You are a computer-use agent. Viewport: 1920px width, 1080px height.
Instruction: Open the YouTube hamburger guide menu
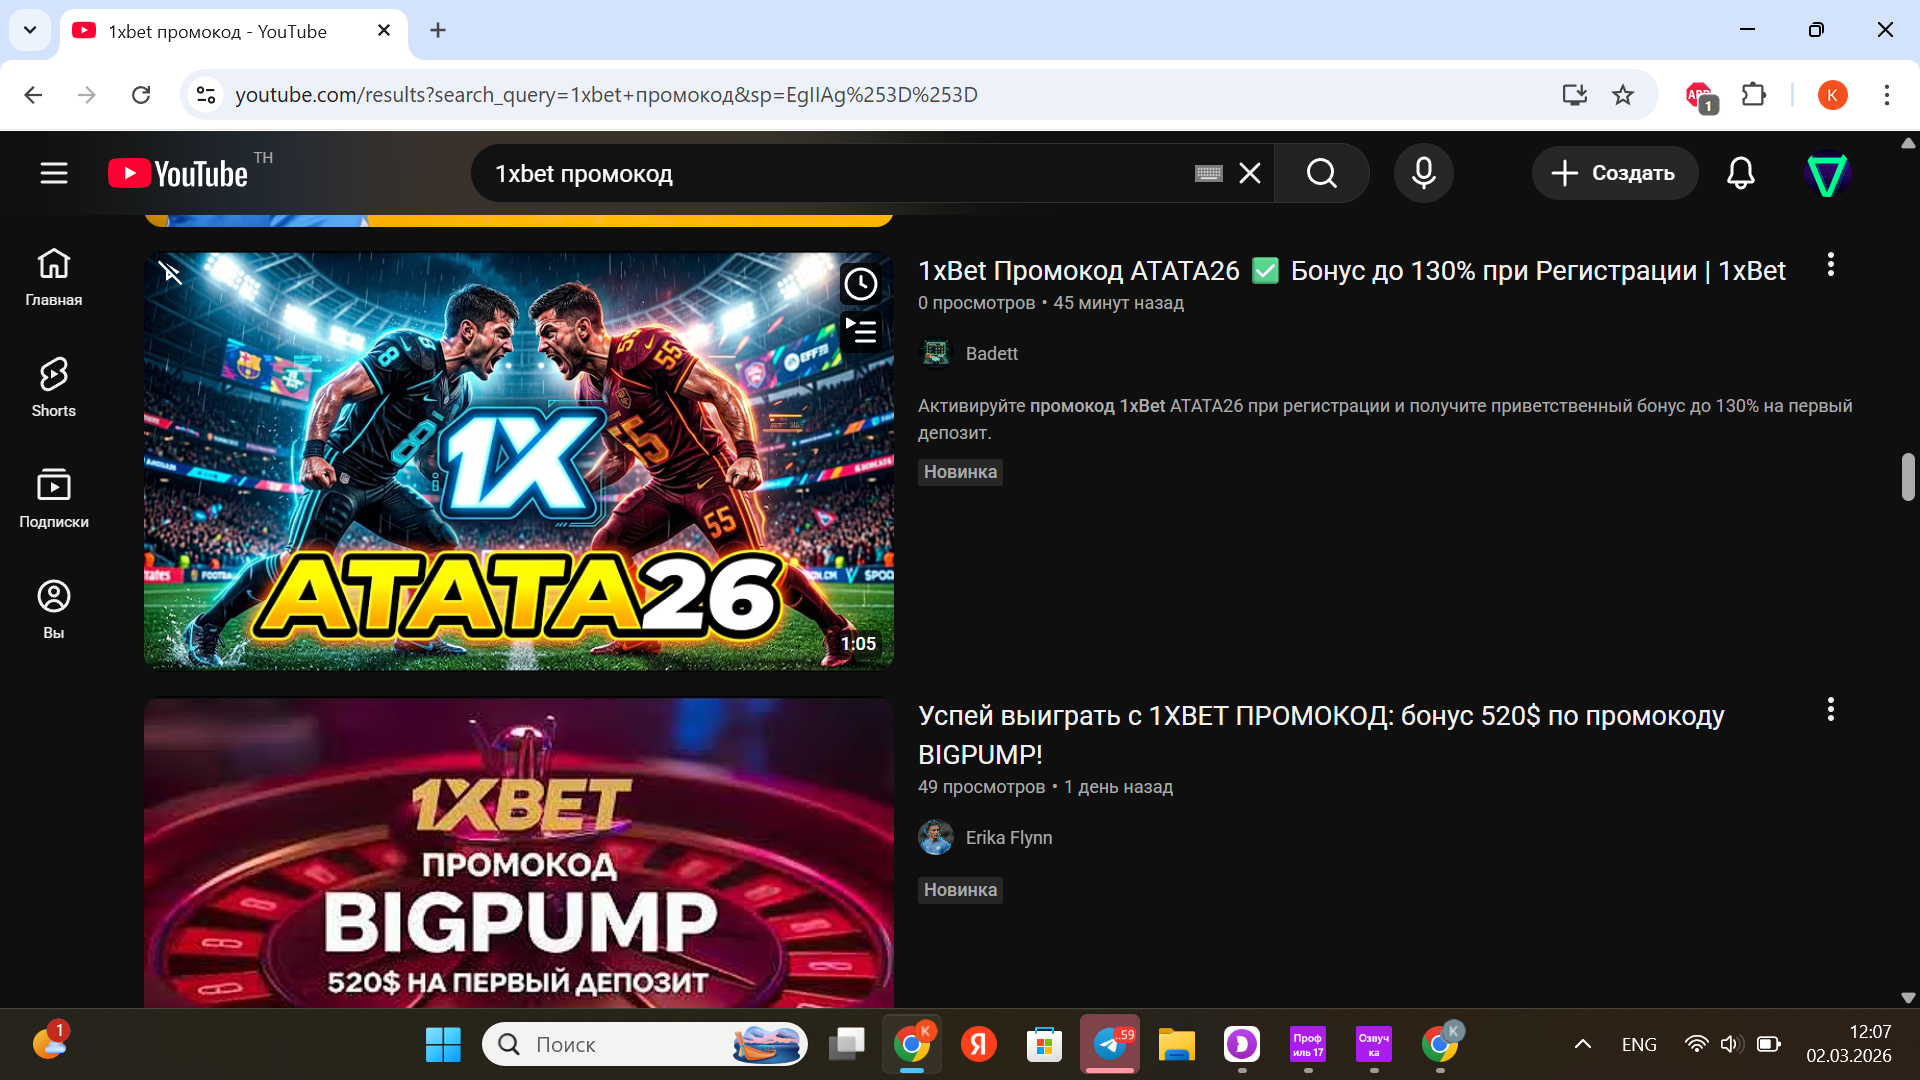click(54, 173)
